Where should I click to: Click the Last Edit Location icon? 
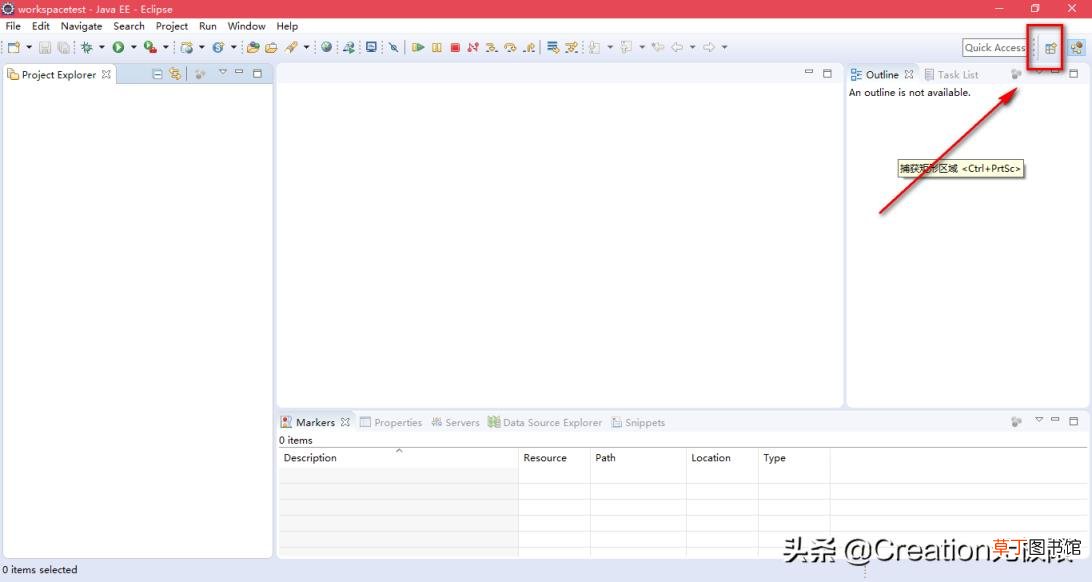658,47
